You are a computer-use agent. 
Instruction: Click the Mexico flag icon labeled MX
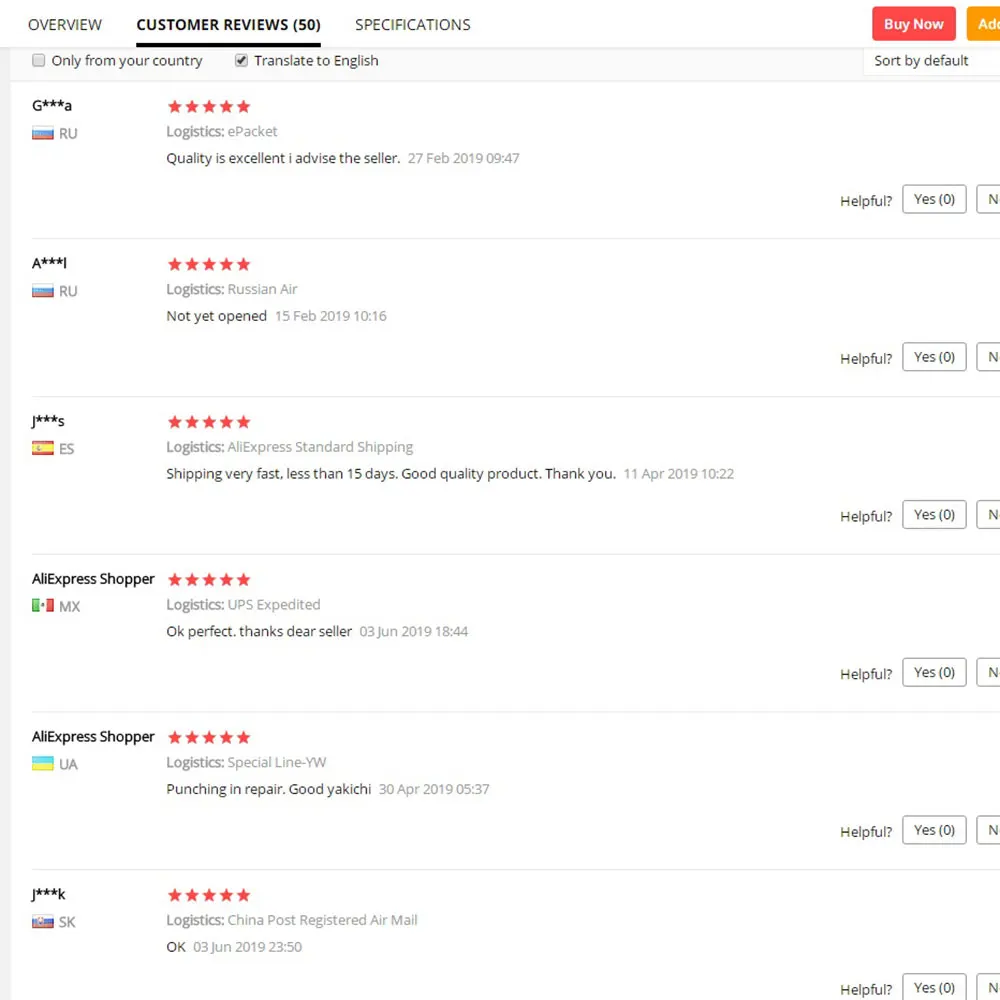pyautogui.click(x=42, y=606)
